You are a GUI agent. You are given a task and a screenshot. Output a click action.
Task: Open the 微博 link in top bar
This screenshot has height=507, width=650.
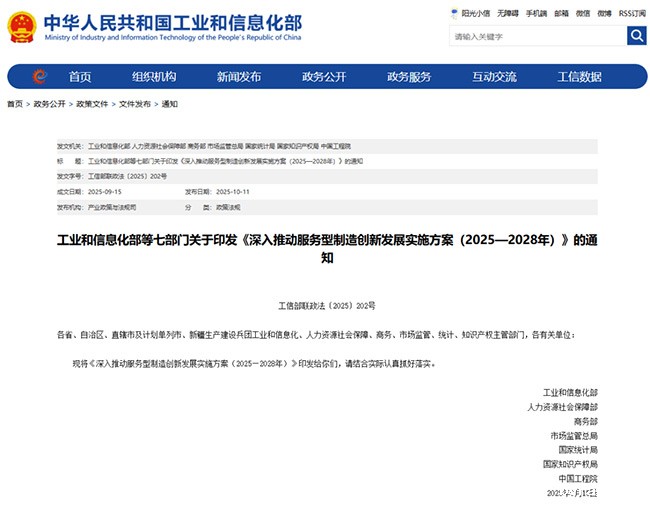605,14
